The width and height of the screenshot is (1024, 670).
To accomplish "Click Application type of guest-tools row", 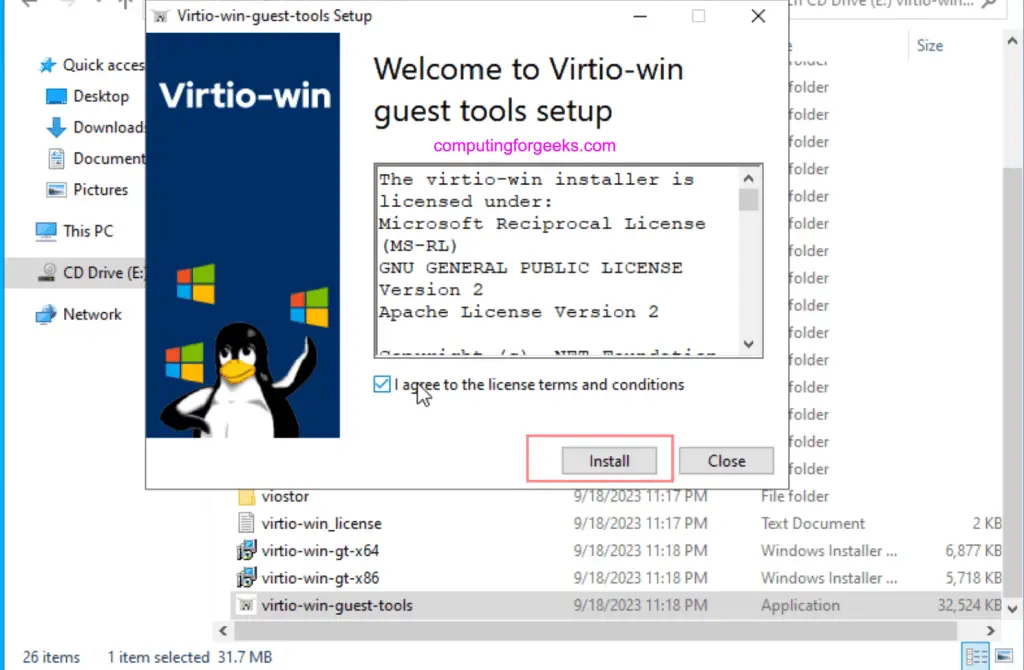I will click(x=800, y=606).
